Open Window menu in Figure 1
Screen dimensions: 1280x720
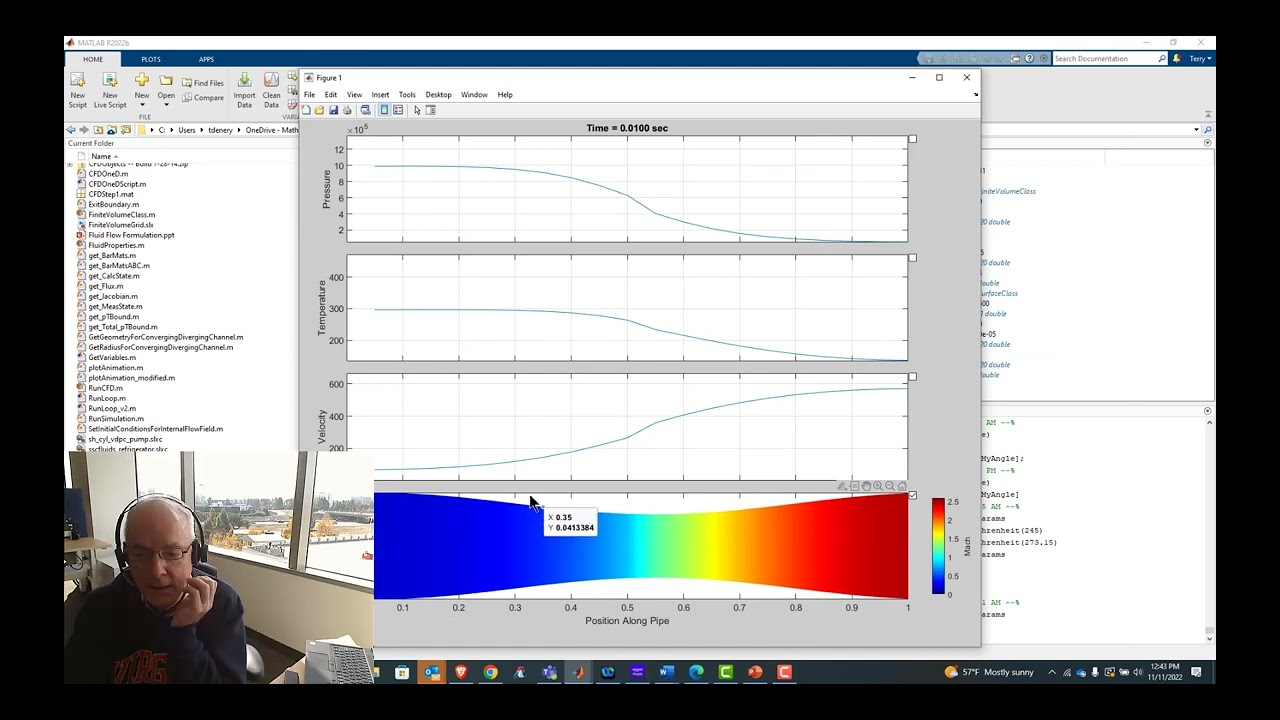(474, 95)
